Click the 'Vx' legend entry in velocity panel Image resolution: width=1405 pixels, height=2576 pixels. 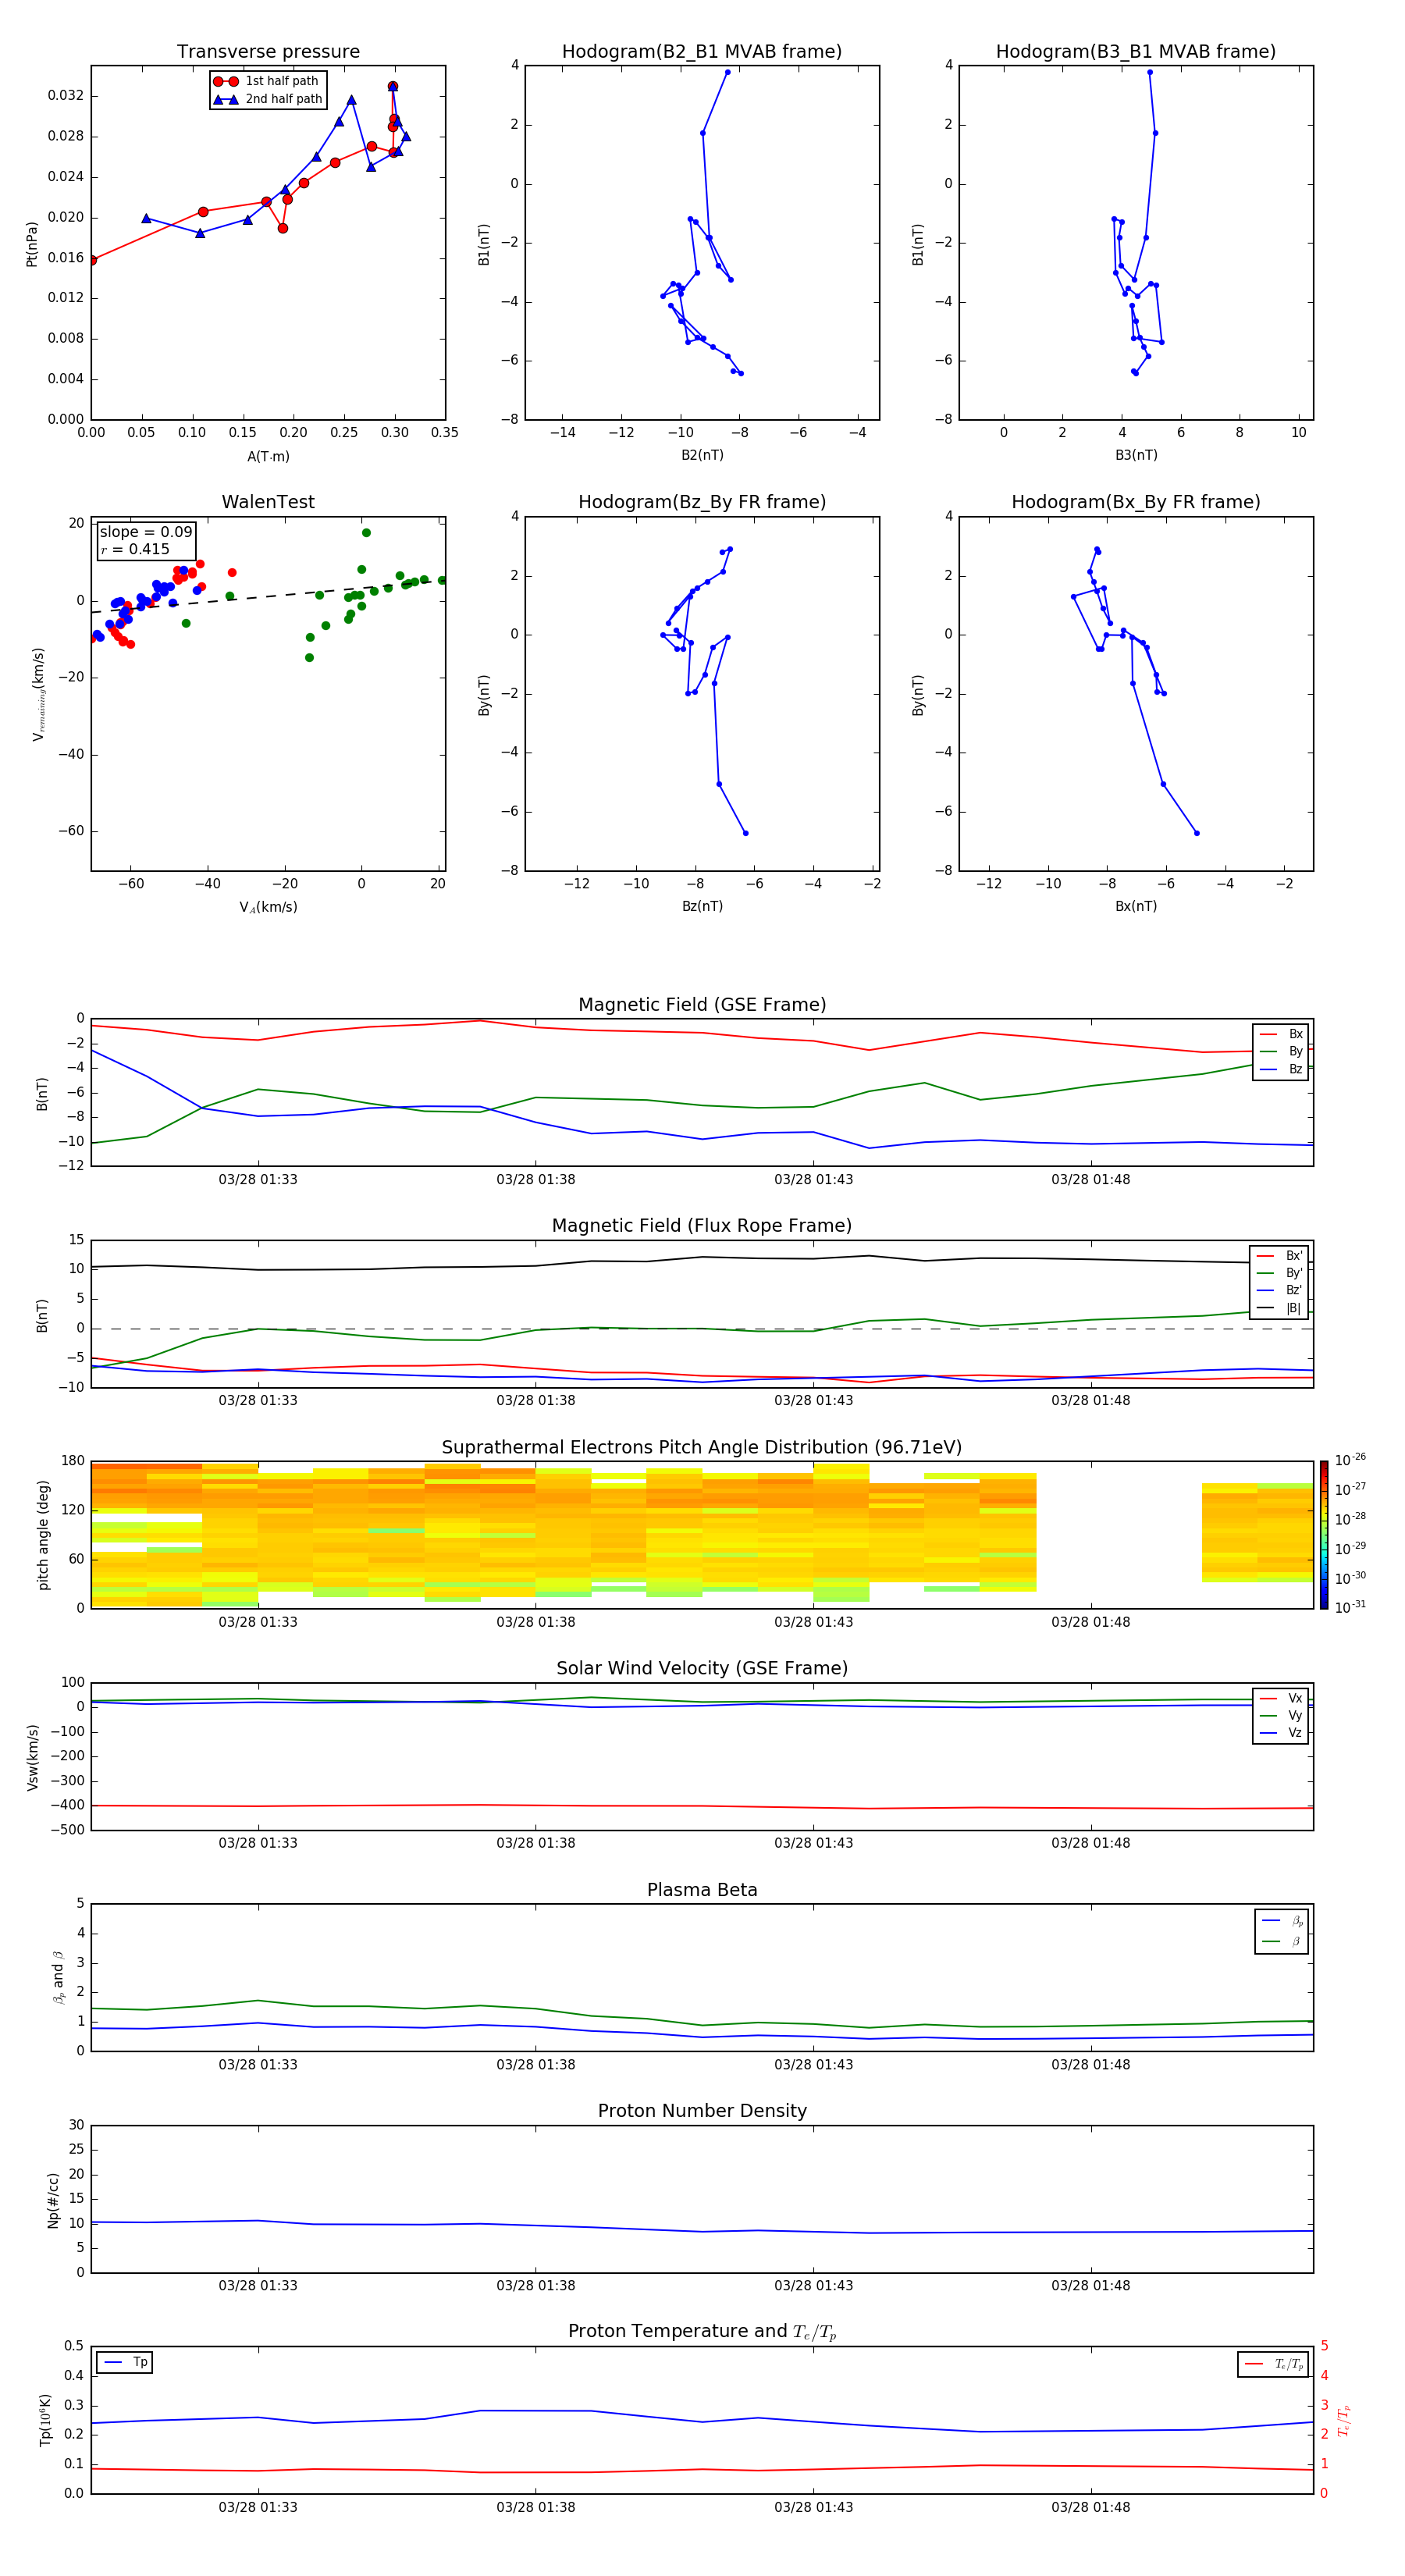coord(1281,1699)
